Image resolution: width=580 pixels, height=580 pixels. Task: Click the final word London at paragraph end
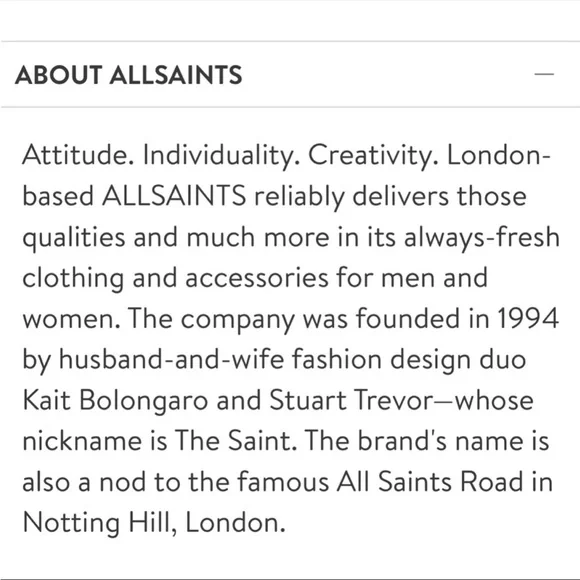[235, 522]
